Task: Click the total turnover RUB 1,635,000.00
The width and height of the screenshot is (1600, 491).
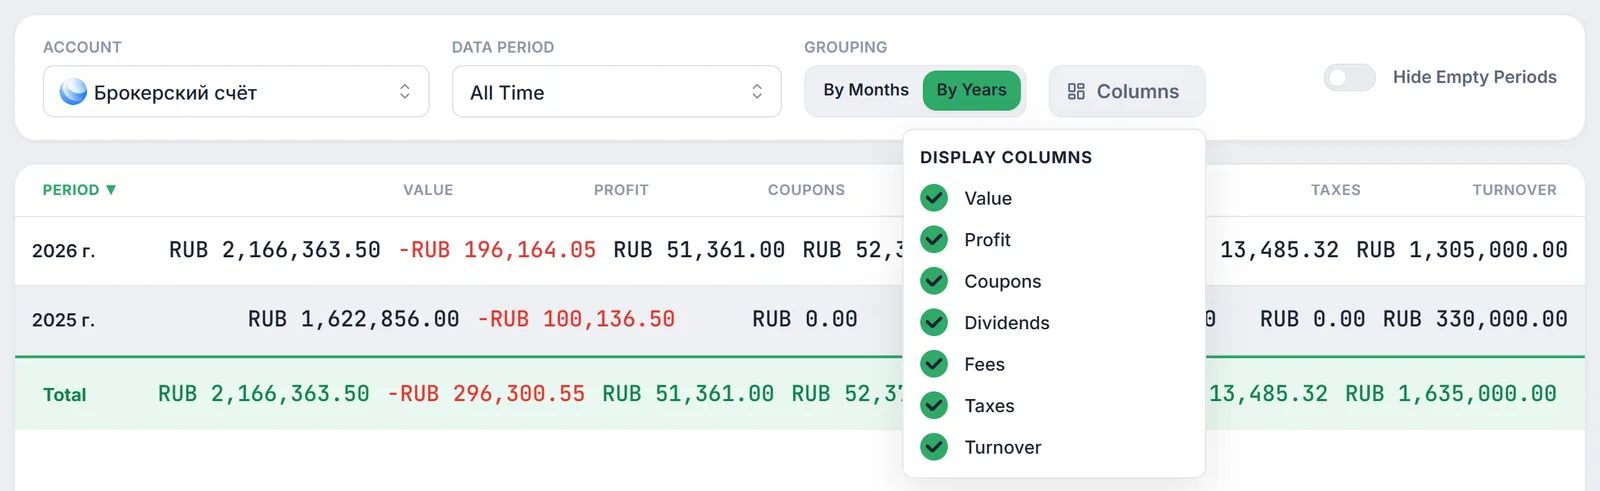Action: click(1451, 394)
